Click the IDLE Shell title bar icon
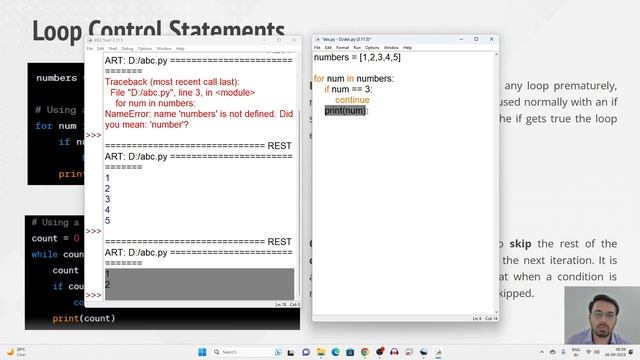The width and height of the screenshot is (640, 360). (90, 40)
